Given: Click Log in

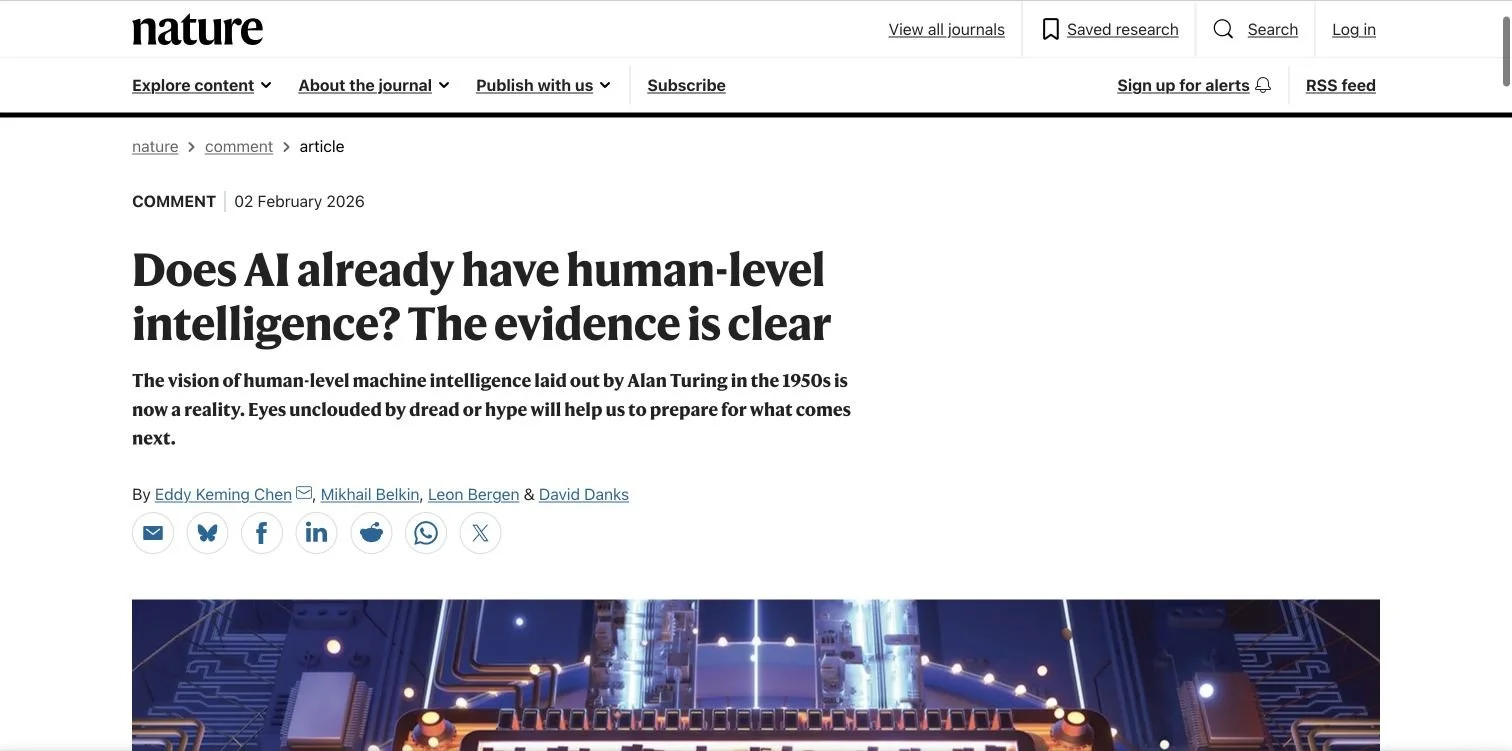Looking at the screenshot, I should 1354,29.
